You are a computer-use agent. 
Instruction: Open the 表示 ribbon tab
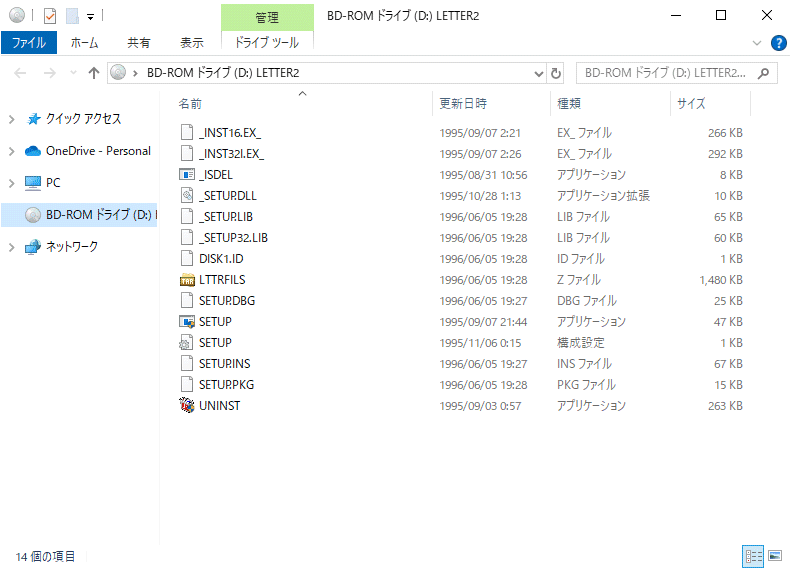click(192, 43)
